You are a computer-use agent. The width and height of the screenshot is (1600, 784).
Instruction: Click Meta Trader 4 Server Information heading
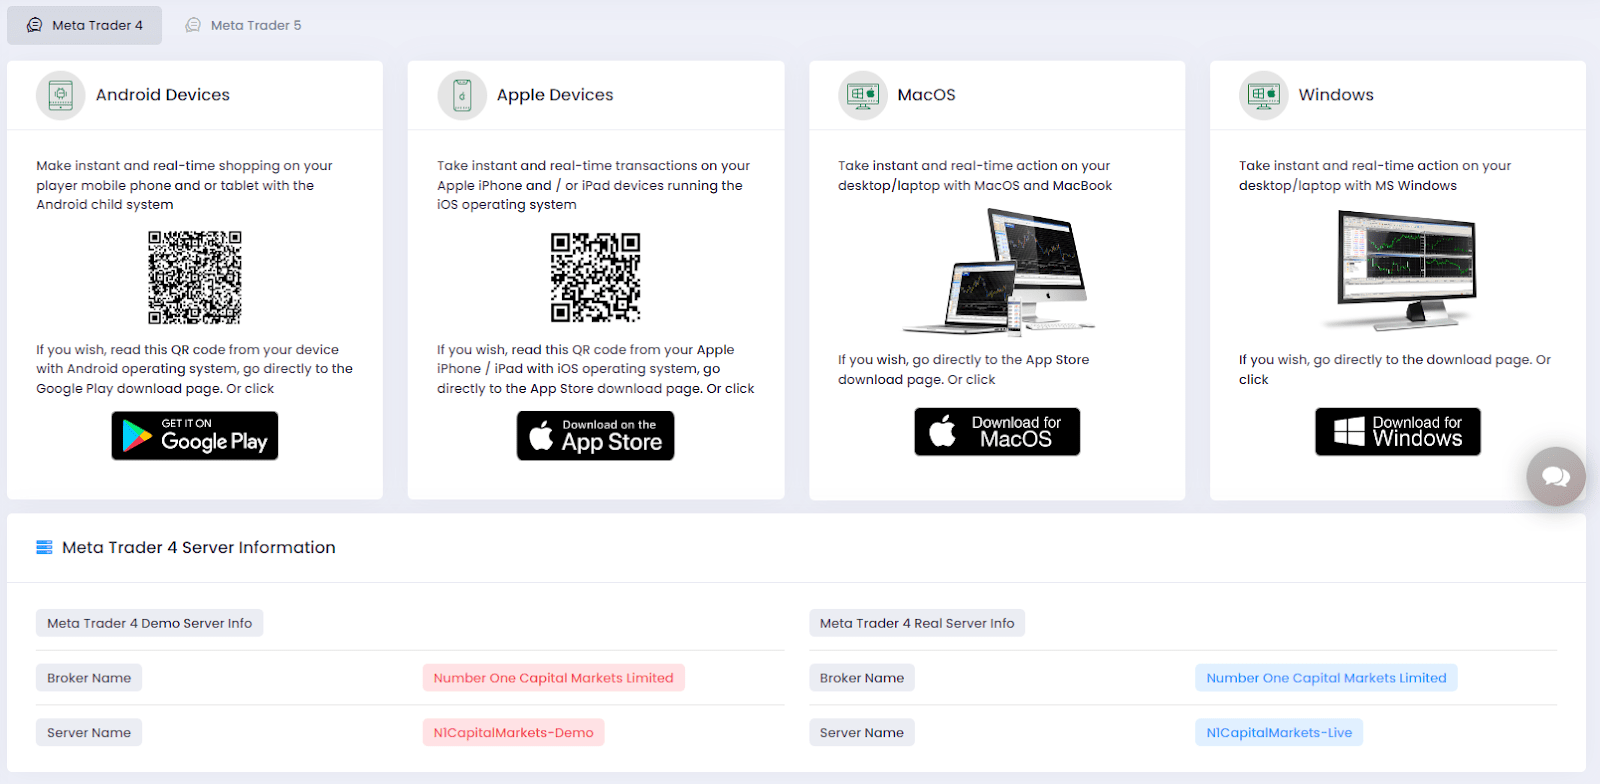click(199, 547)
